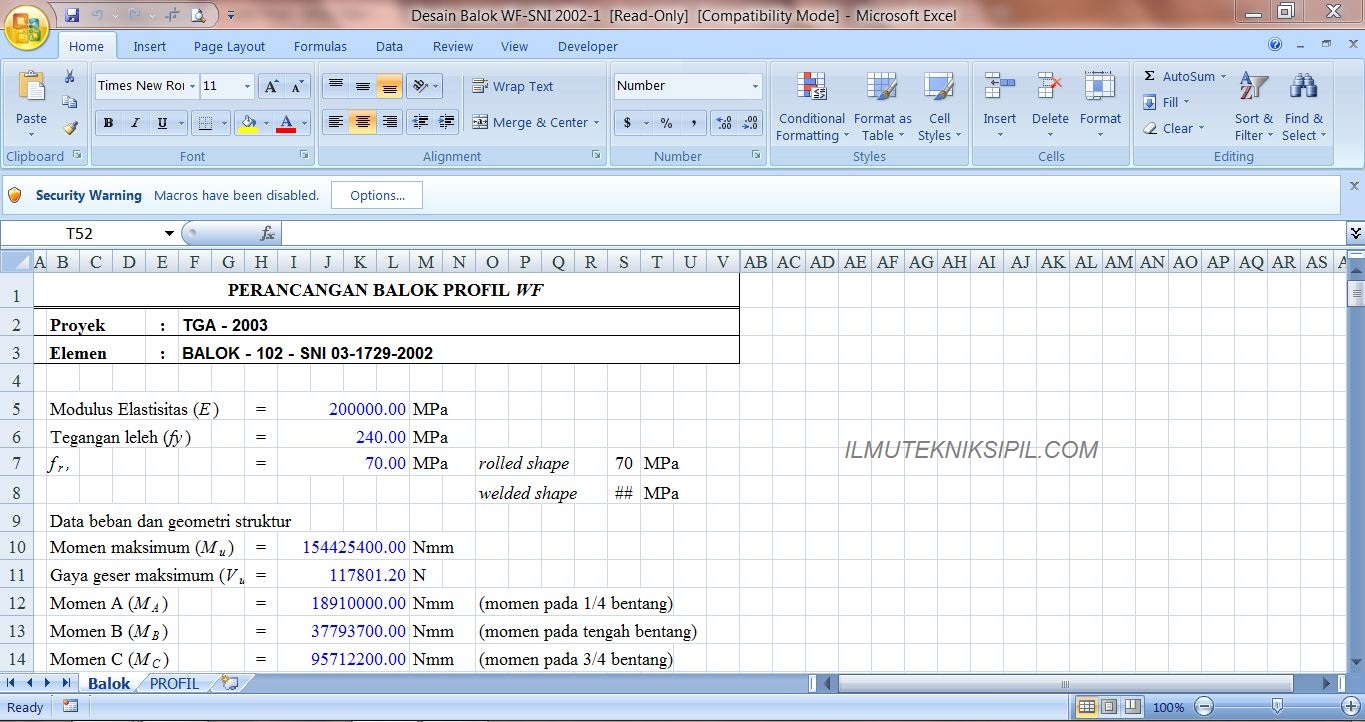Open Microsoft Office Excel Help

coord(1275,45)
